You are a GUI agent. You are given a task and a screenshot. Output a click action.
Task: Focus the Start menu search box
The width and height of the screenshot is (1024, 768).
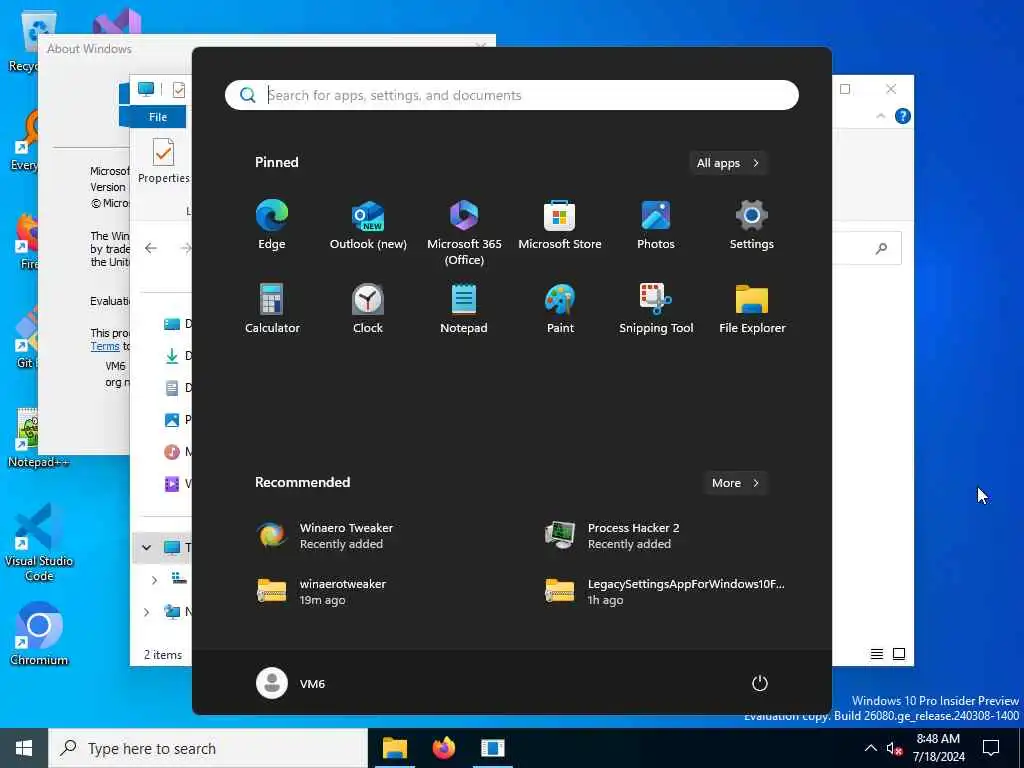click(x=511, y=95)
